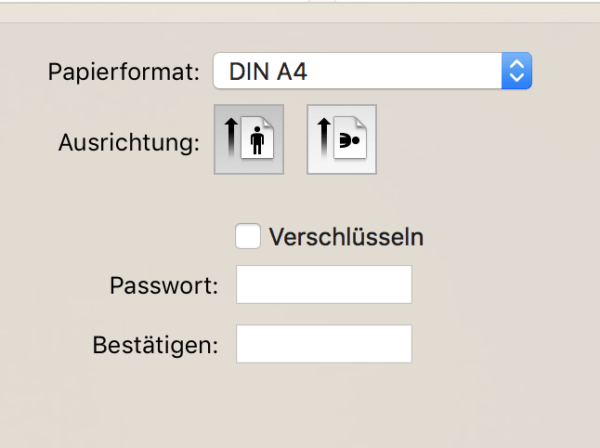600x448 pixels.
Task: Click the upper chevron of the Papierformat popup button
Action: point(517,64)
